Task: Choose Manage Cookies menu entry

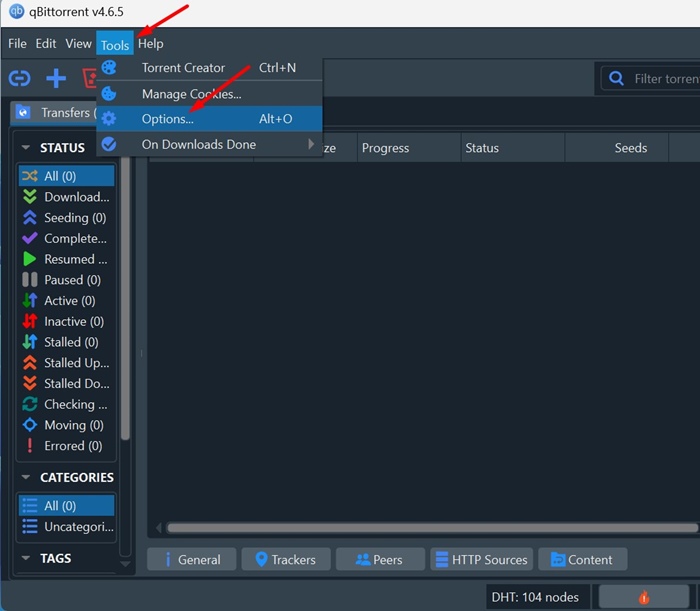Action: 209,94
